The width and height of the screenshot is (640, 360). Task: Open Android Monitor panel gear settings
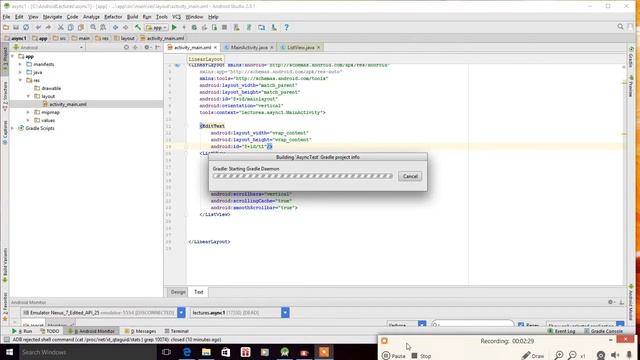(x=611, y=302)
